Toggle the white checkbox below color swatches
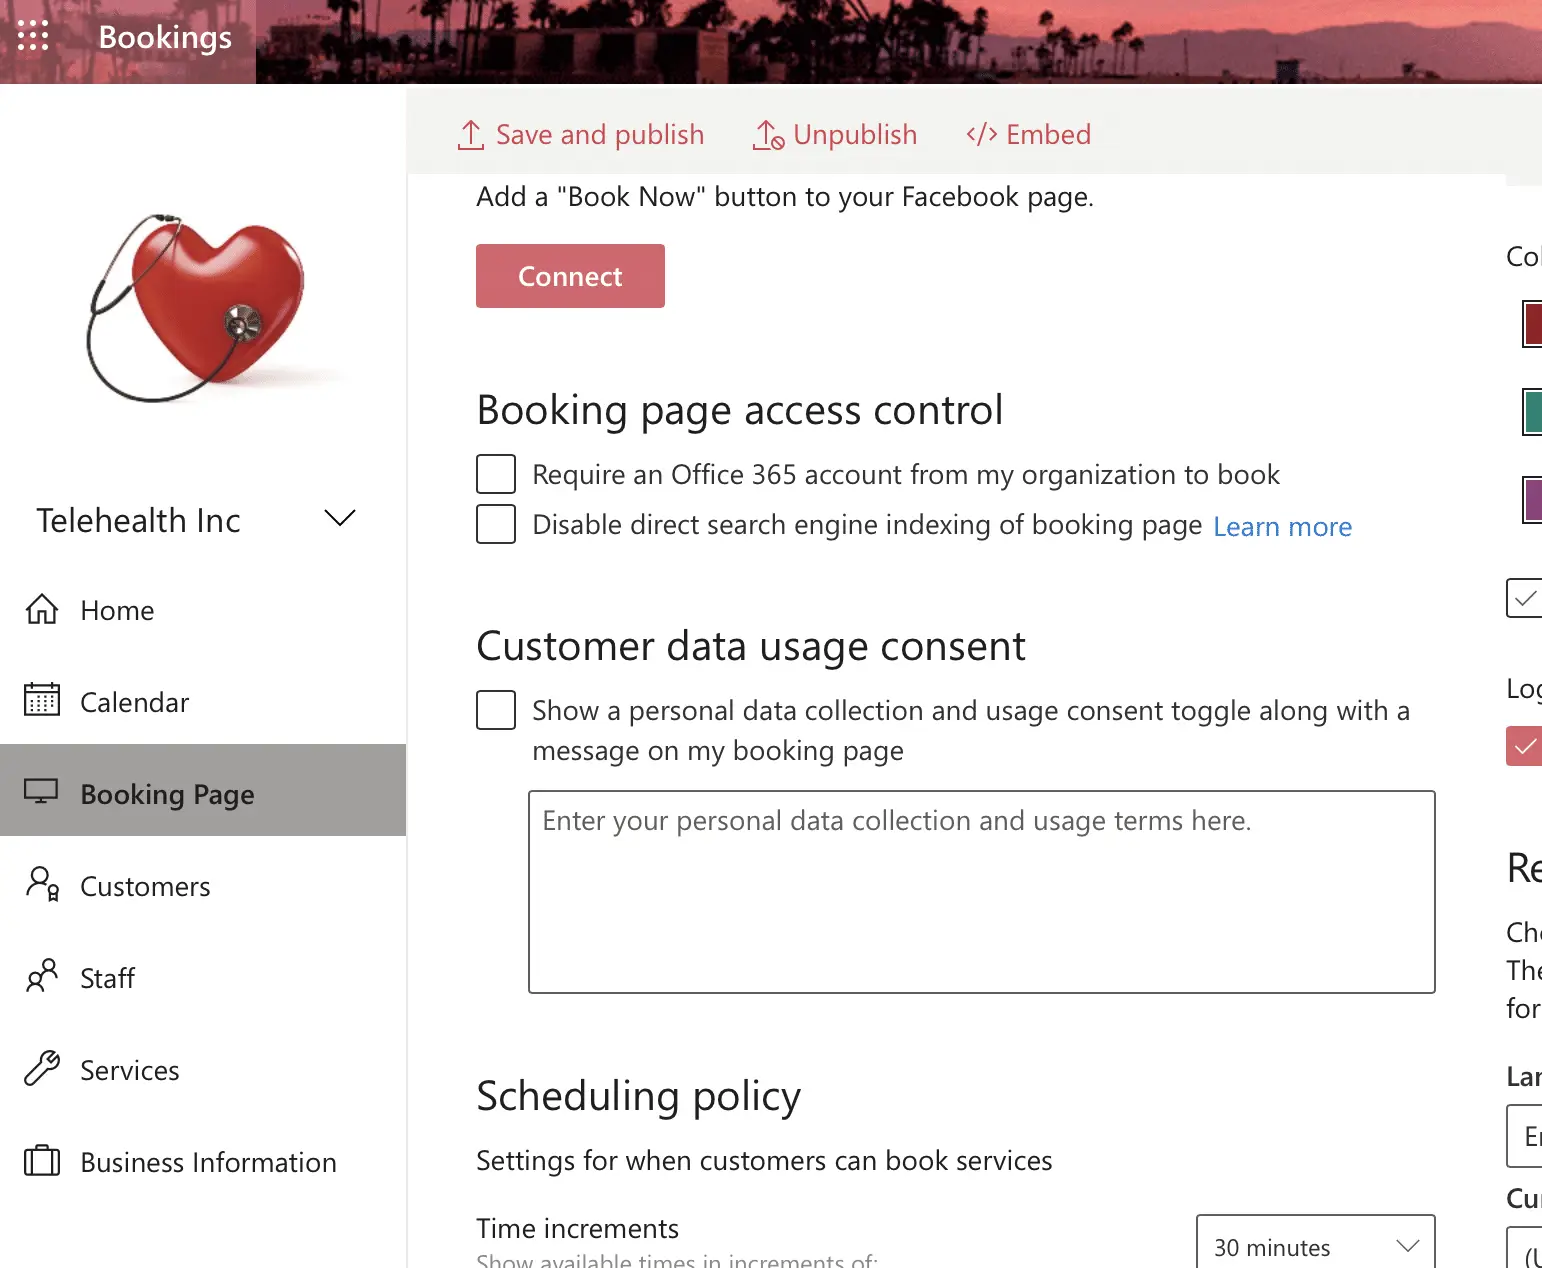Screen dimensions: 1542x1268 pos(1524,598)
